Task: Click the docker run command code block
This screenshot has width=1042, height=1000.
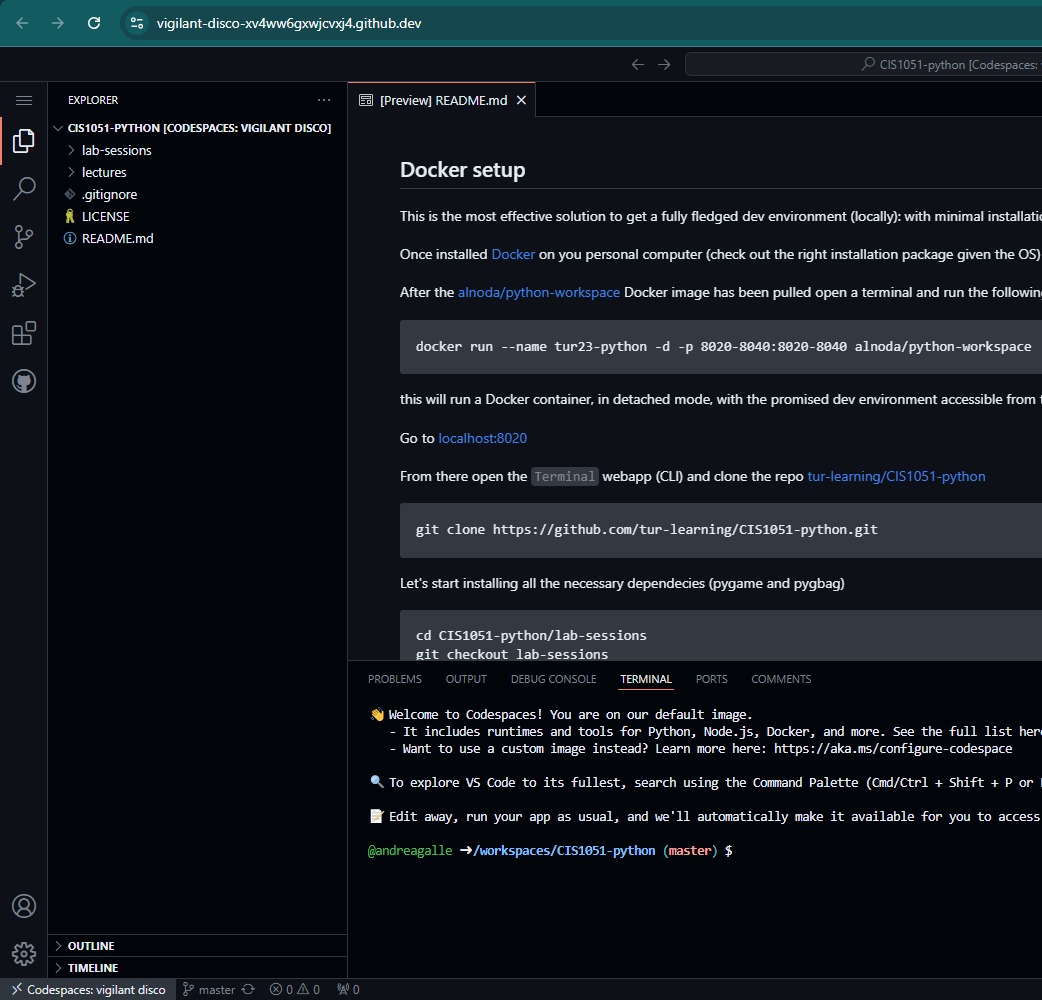Action: [723, 346]
